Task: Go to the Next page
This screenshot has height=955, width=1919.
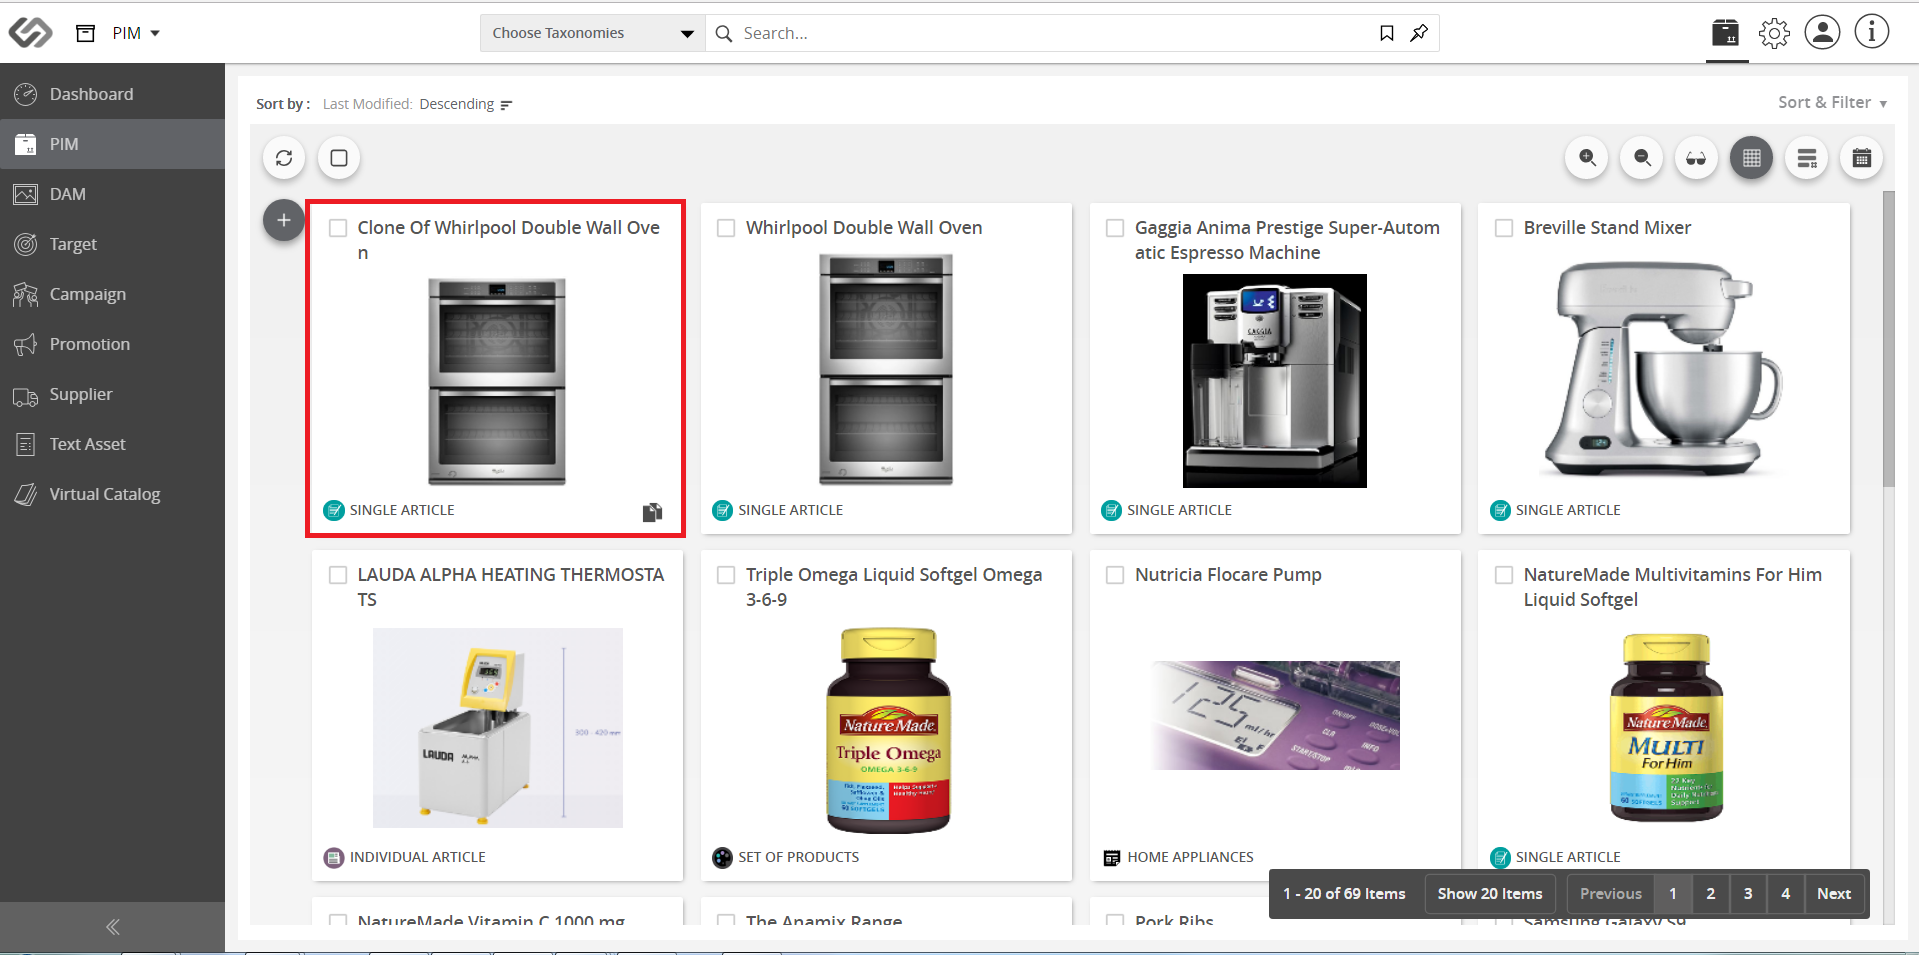Action: coord(1833,894)
